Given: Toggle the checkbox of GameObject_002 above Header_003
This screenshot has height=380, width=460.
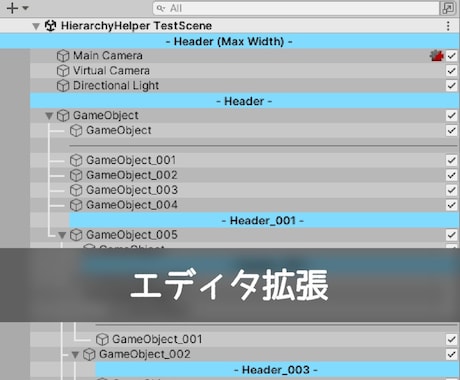Looking at the screenshot, I should coord(452,354).
